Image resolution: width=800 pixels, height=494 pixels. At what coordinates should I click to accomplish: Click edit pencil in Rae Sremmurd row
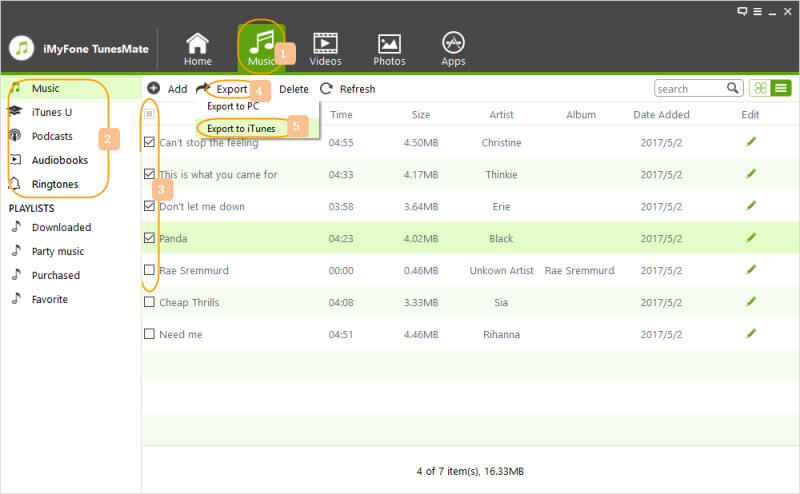point(751,270)
